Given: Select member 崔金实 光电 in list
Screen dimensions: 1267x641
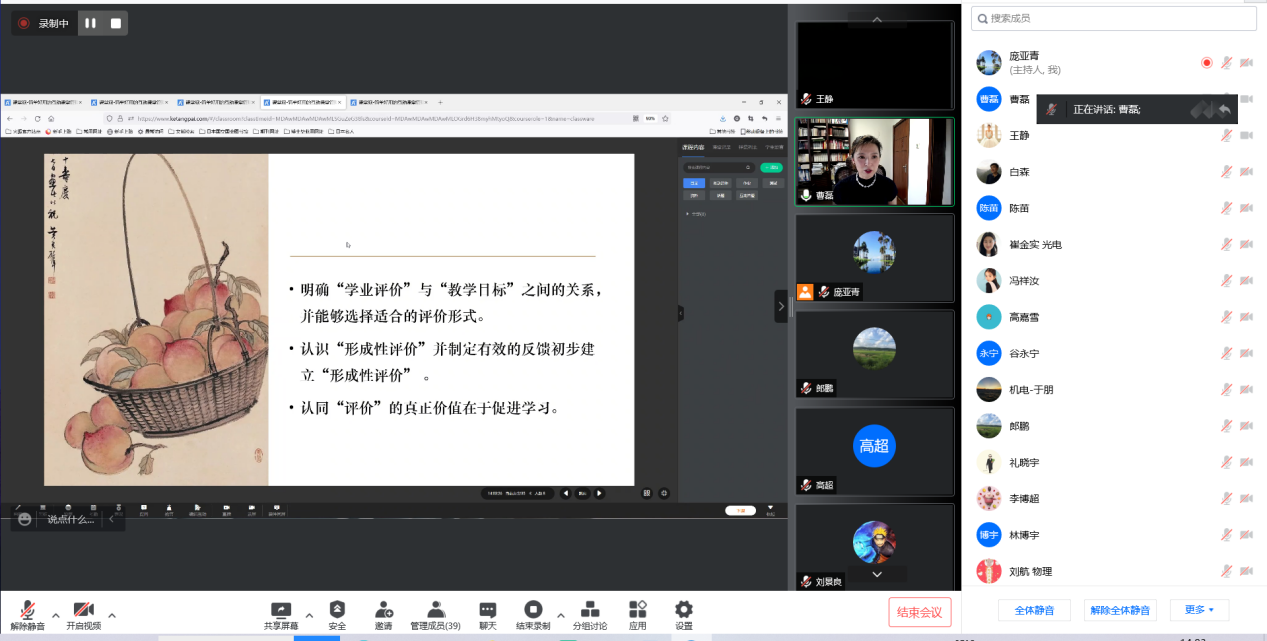Looking at the screenshot, I should pos(1114,244).
